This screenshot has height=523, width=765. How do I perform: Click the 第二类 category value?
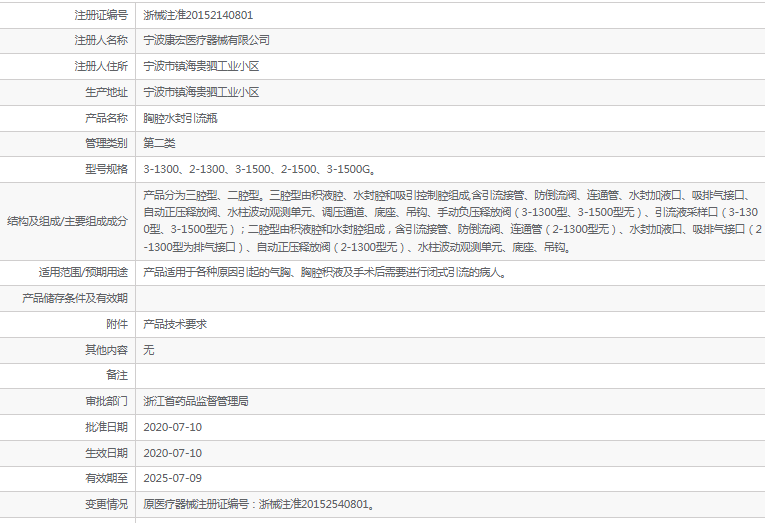tap(159, 143)
